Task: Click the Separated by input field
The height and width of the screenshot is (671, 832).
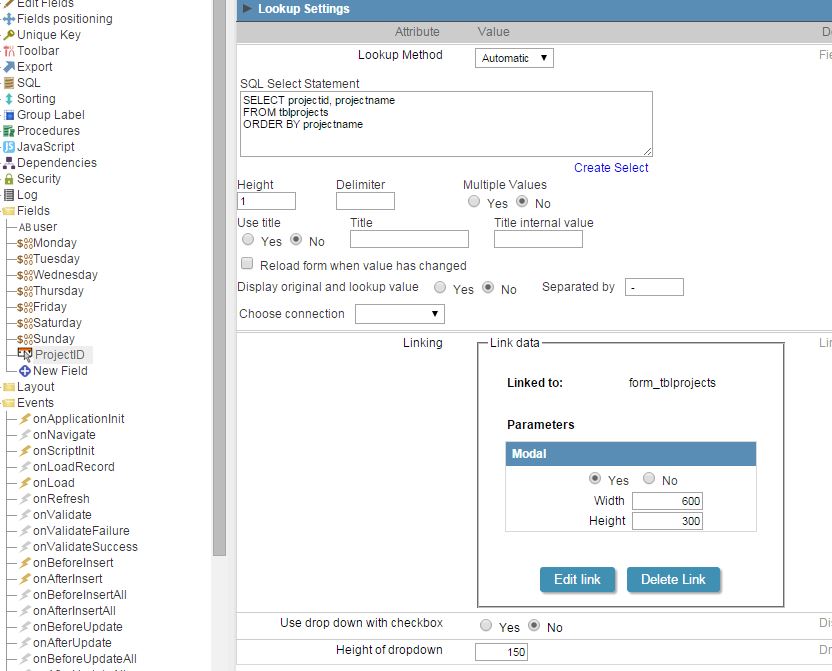Action: coord(654,287)
